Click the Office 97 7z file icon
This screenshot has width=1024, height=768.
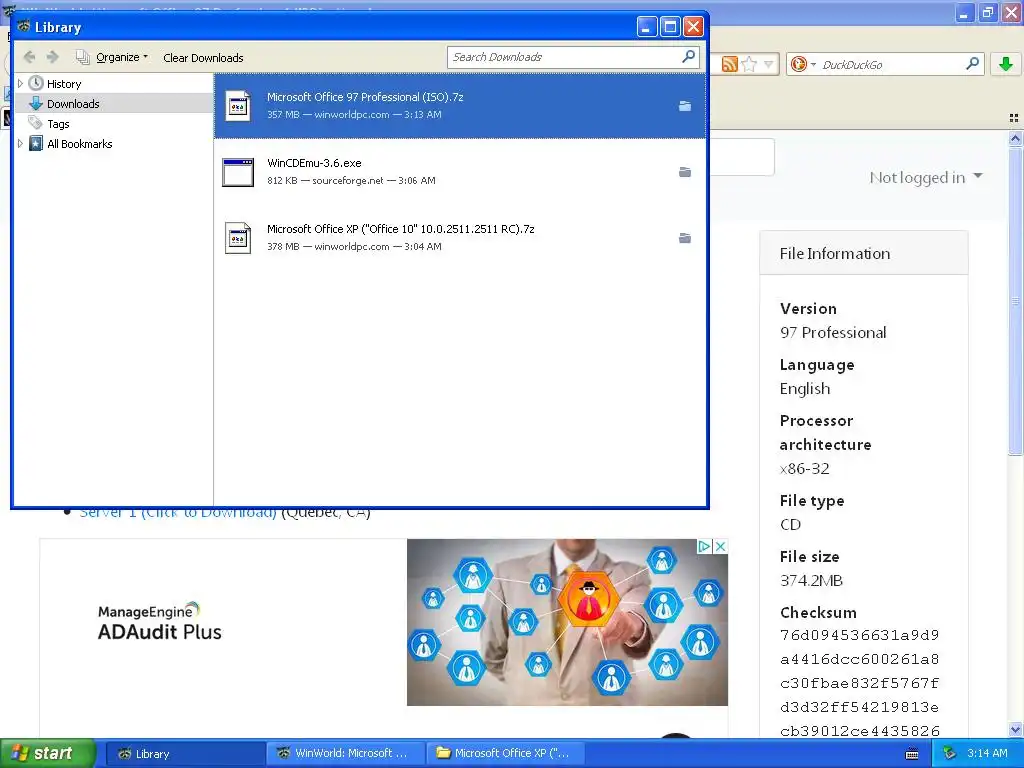pyautogui.click(x=238, y=106)
